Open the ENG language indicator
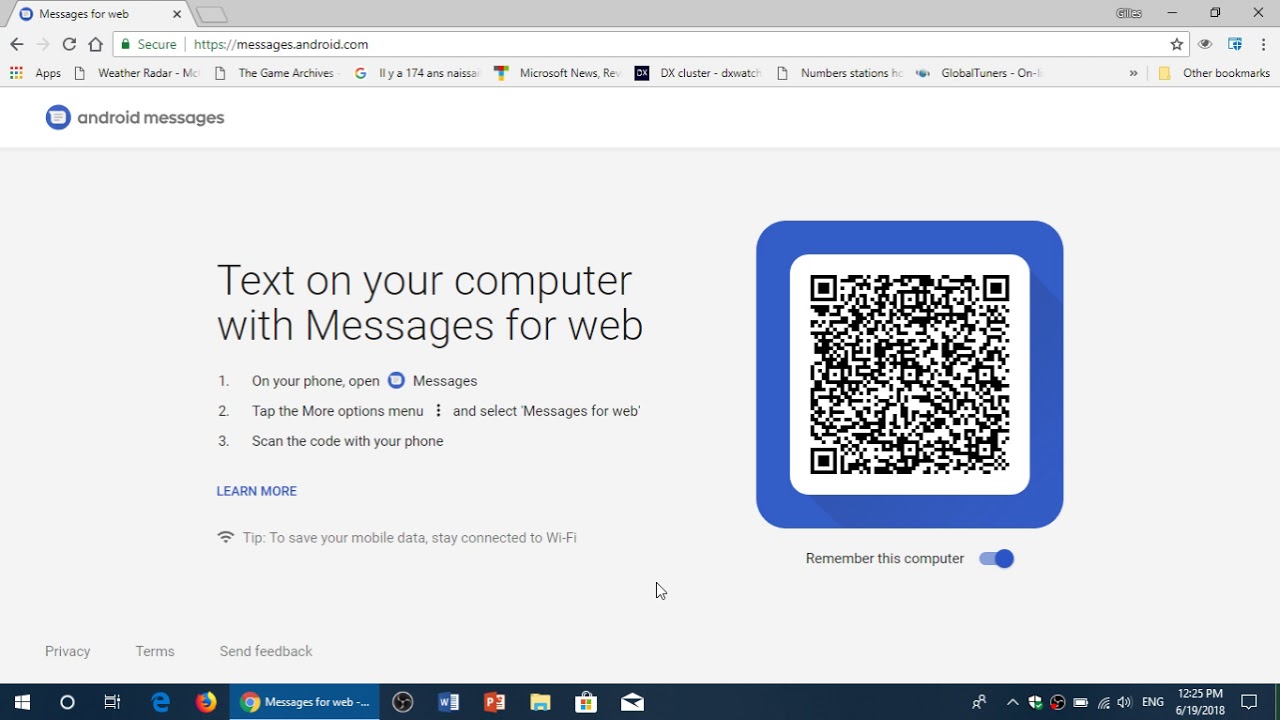Screen dimensions: 1280x720 [x=1153, y=702]
